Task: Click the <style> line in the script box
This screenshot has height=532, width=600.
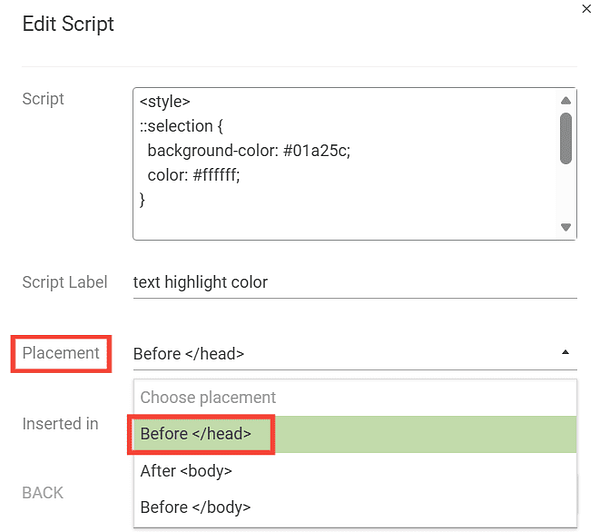Action: pos(165,102)
